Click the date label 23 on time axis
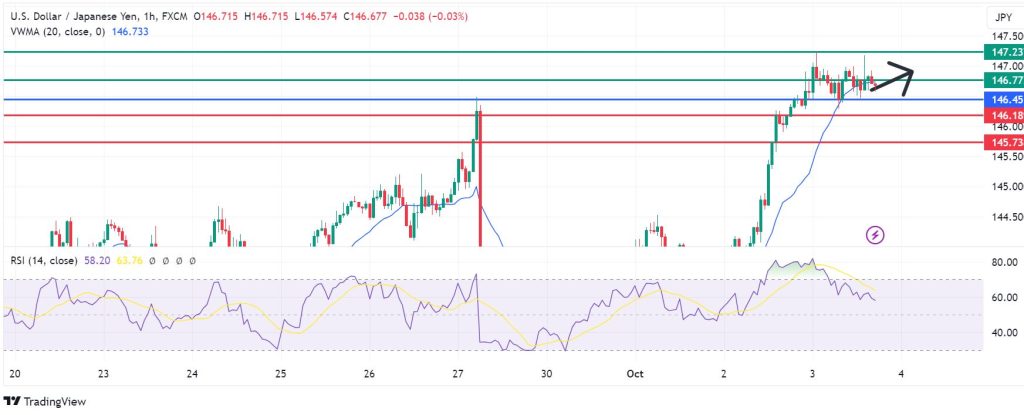Viewport: 1024px width, 415px height. (103, 374)
